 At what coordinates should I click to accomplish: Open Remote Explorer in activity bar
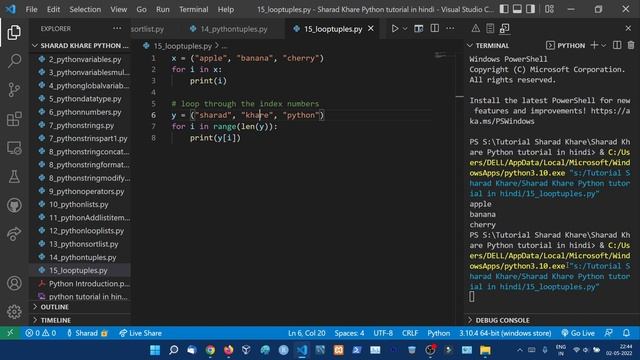tap(14, 148)
